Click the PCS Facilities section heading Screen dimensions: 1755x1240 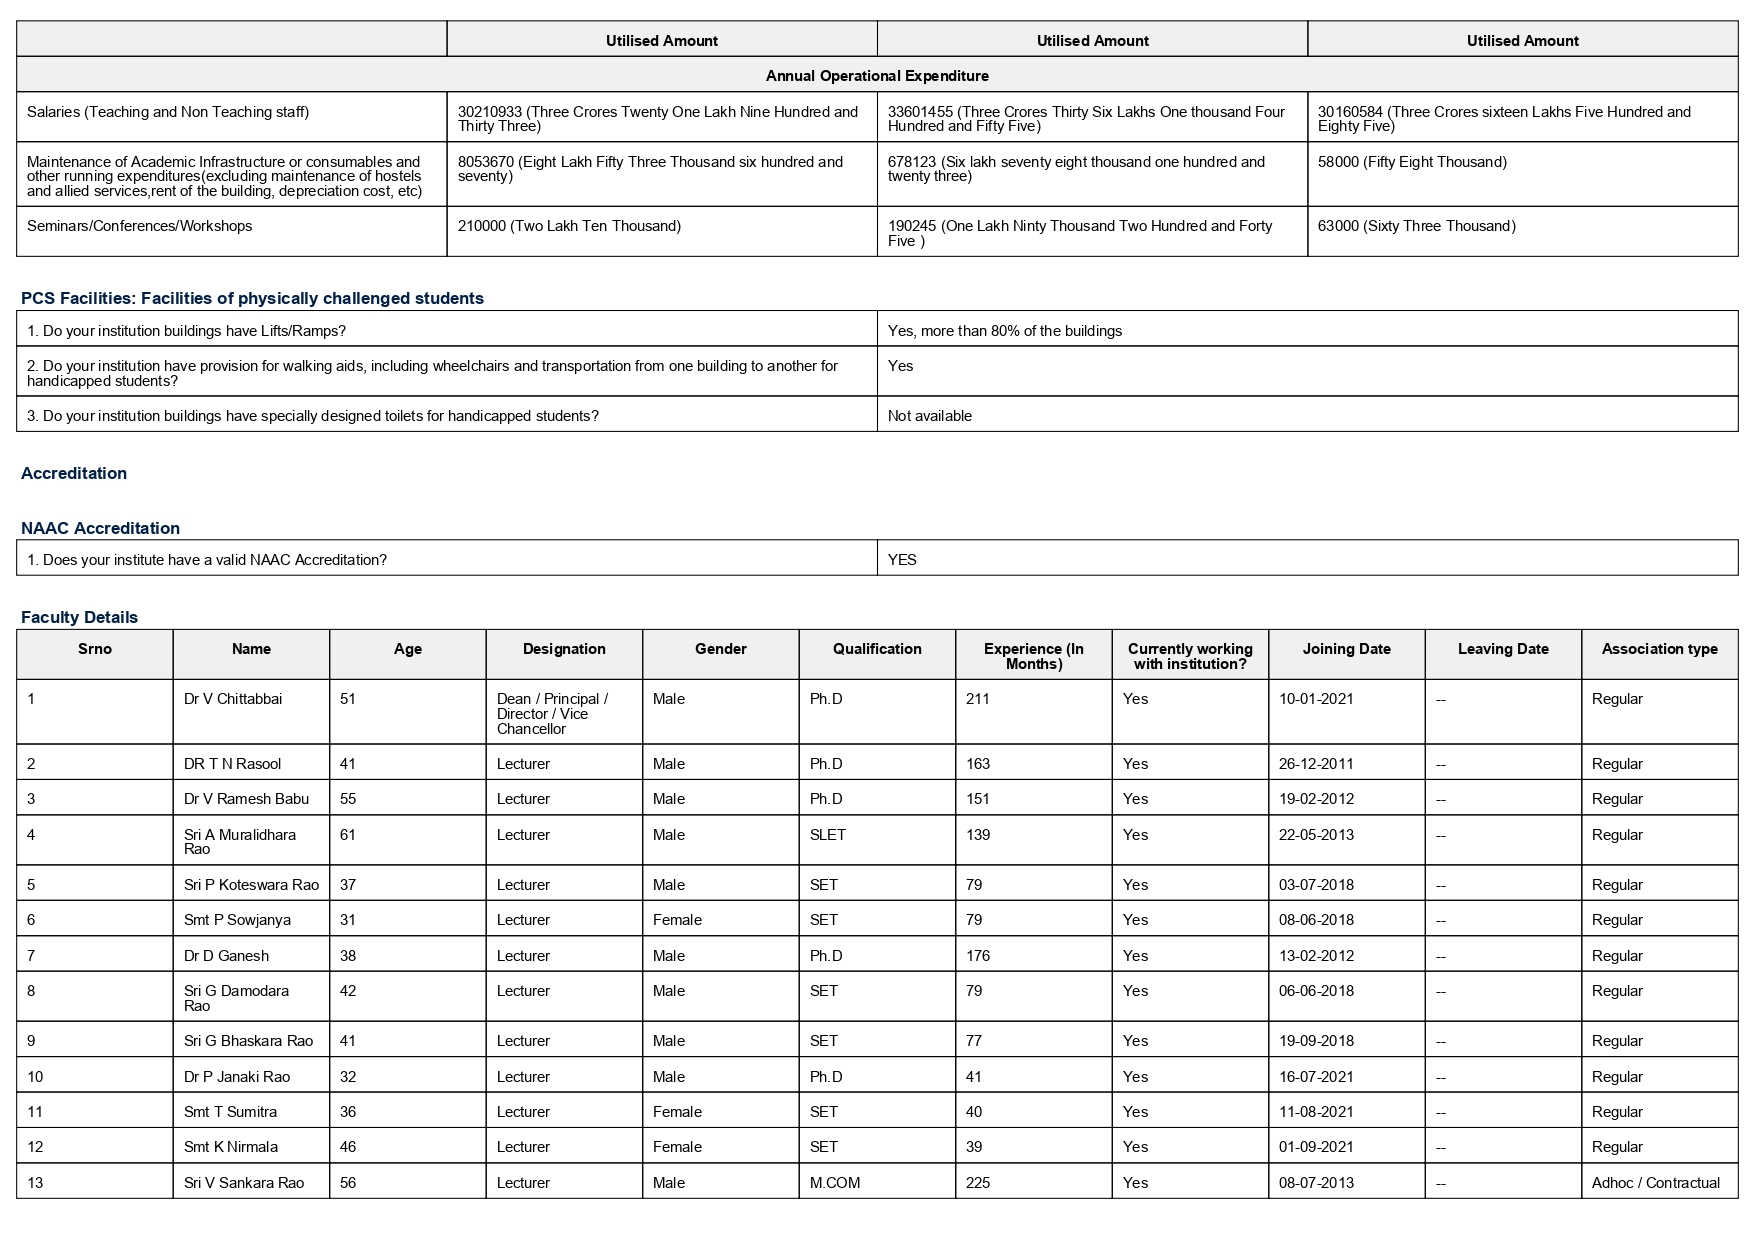(x=252, y=298)
